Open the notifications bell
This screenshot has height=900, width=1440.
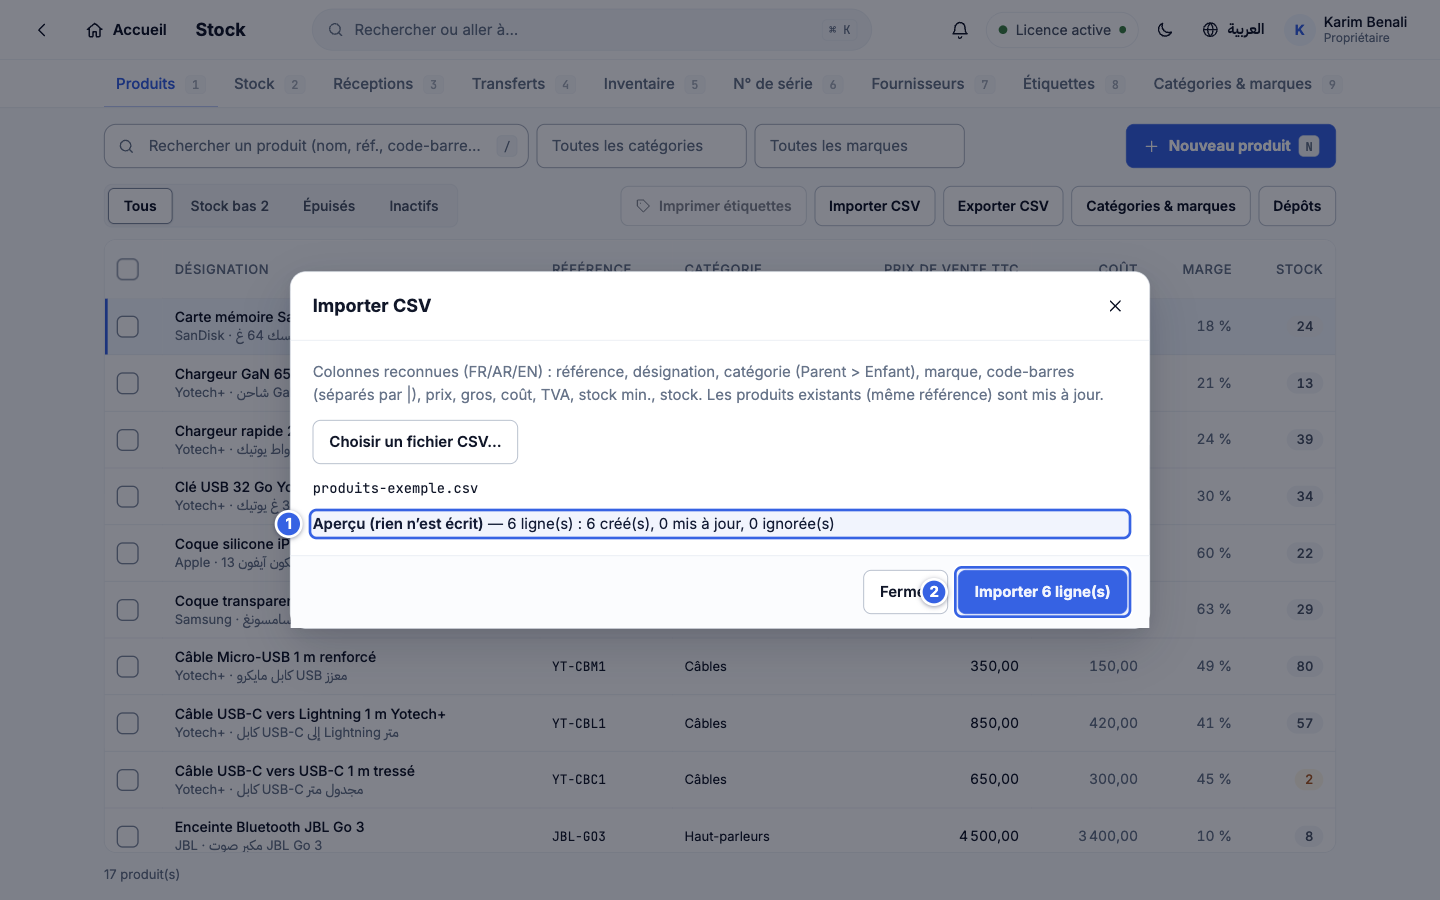960,30
